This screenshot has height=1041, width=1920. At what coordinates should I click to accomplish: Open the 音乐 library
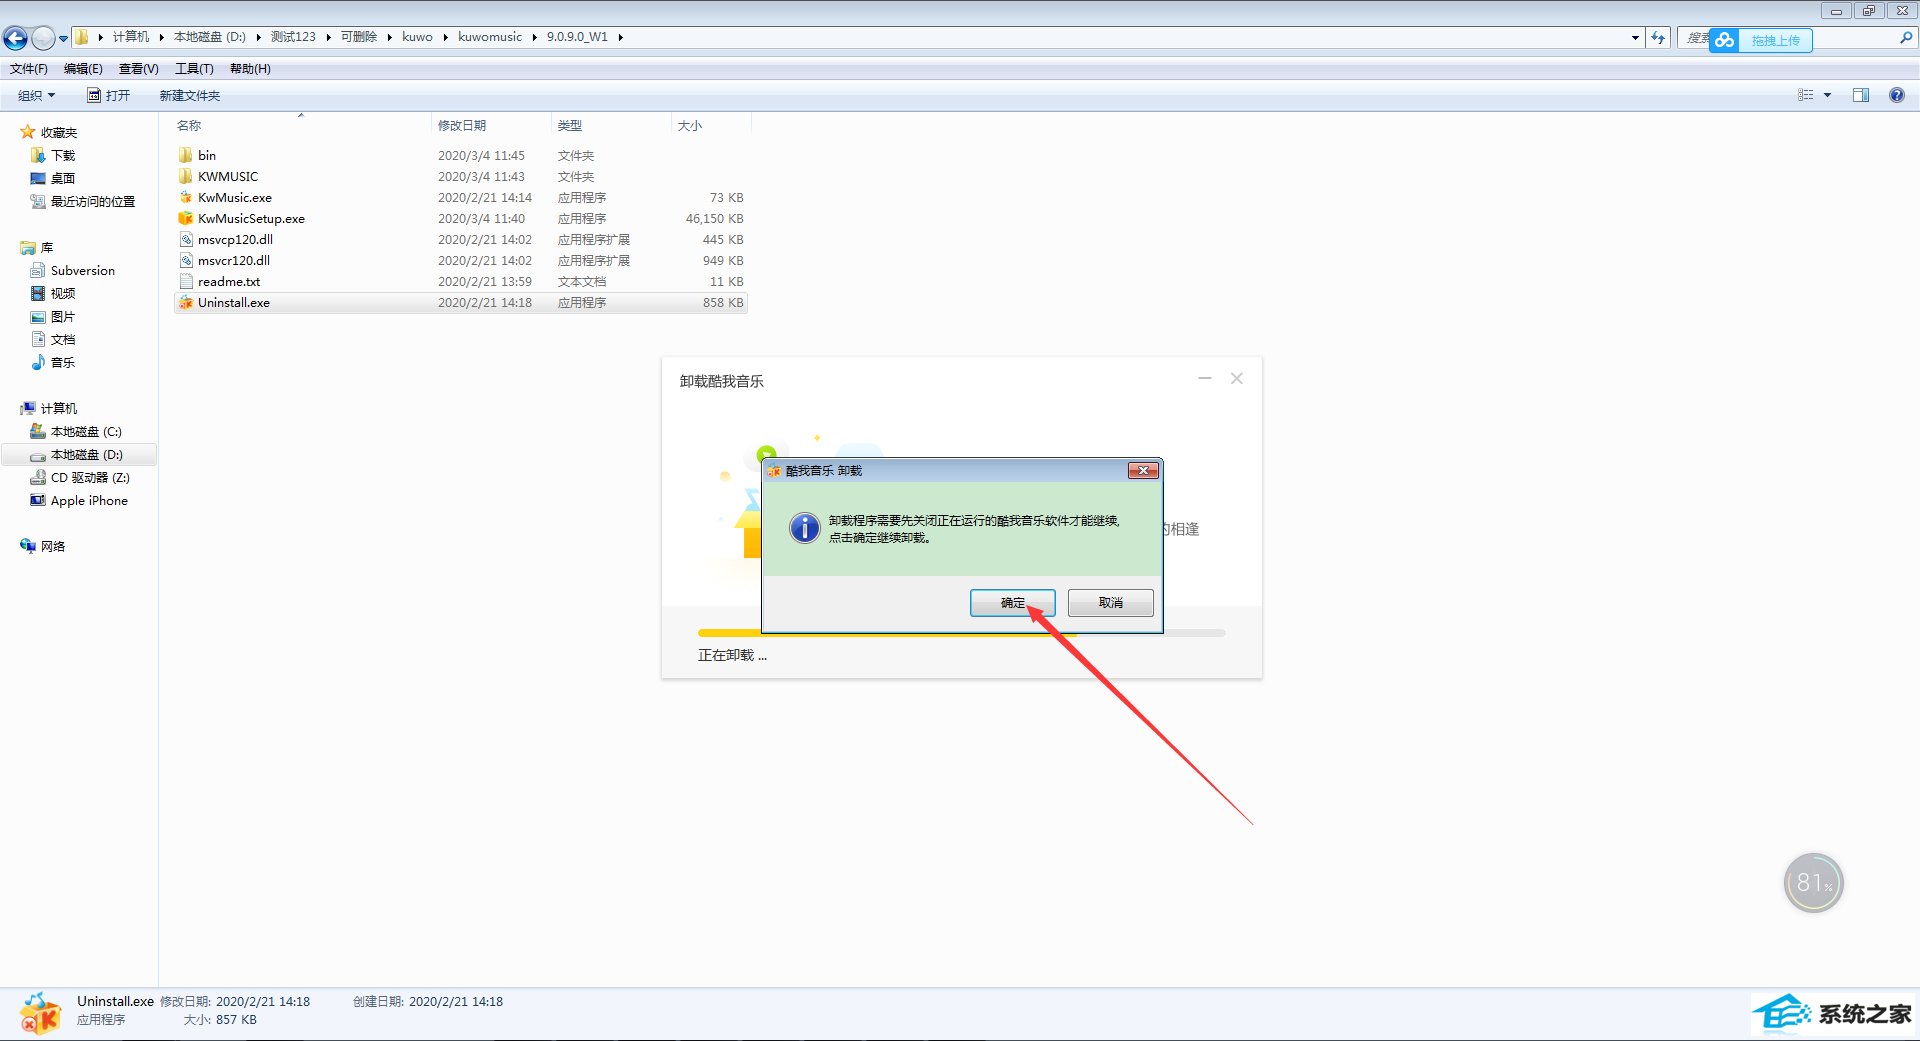pos(63,363)
